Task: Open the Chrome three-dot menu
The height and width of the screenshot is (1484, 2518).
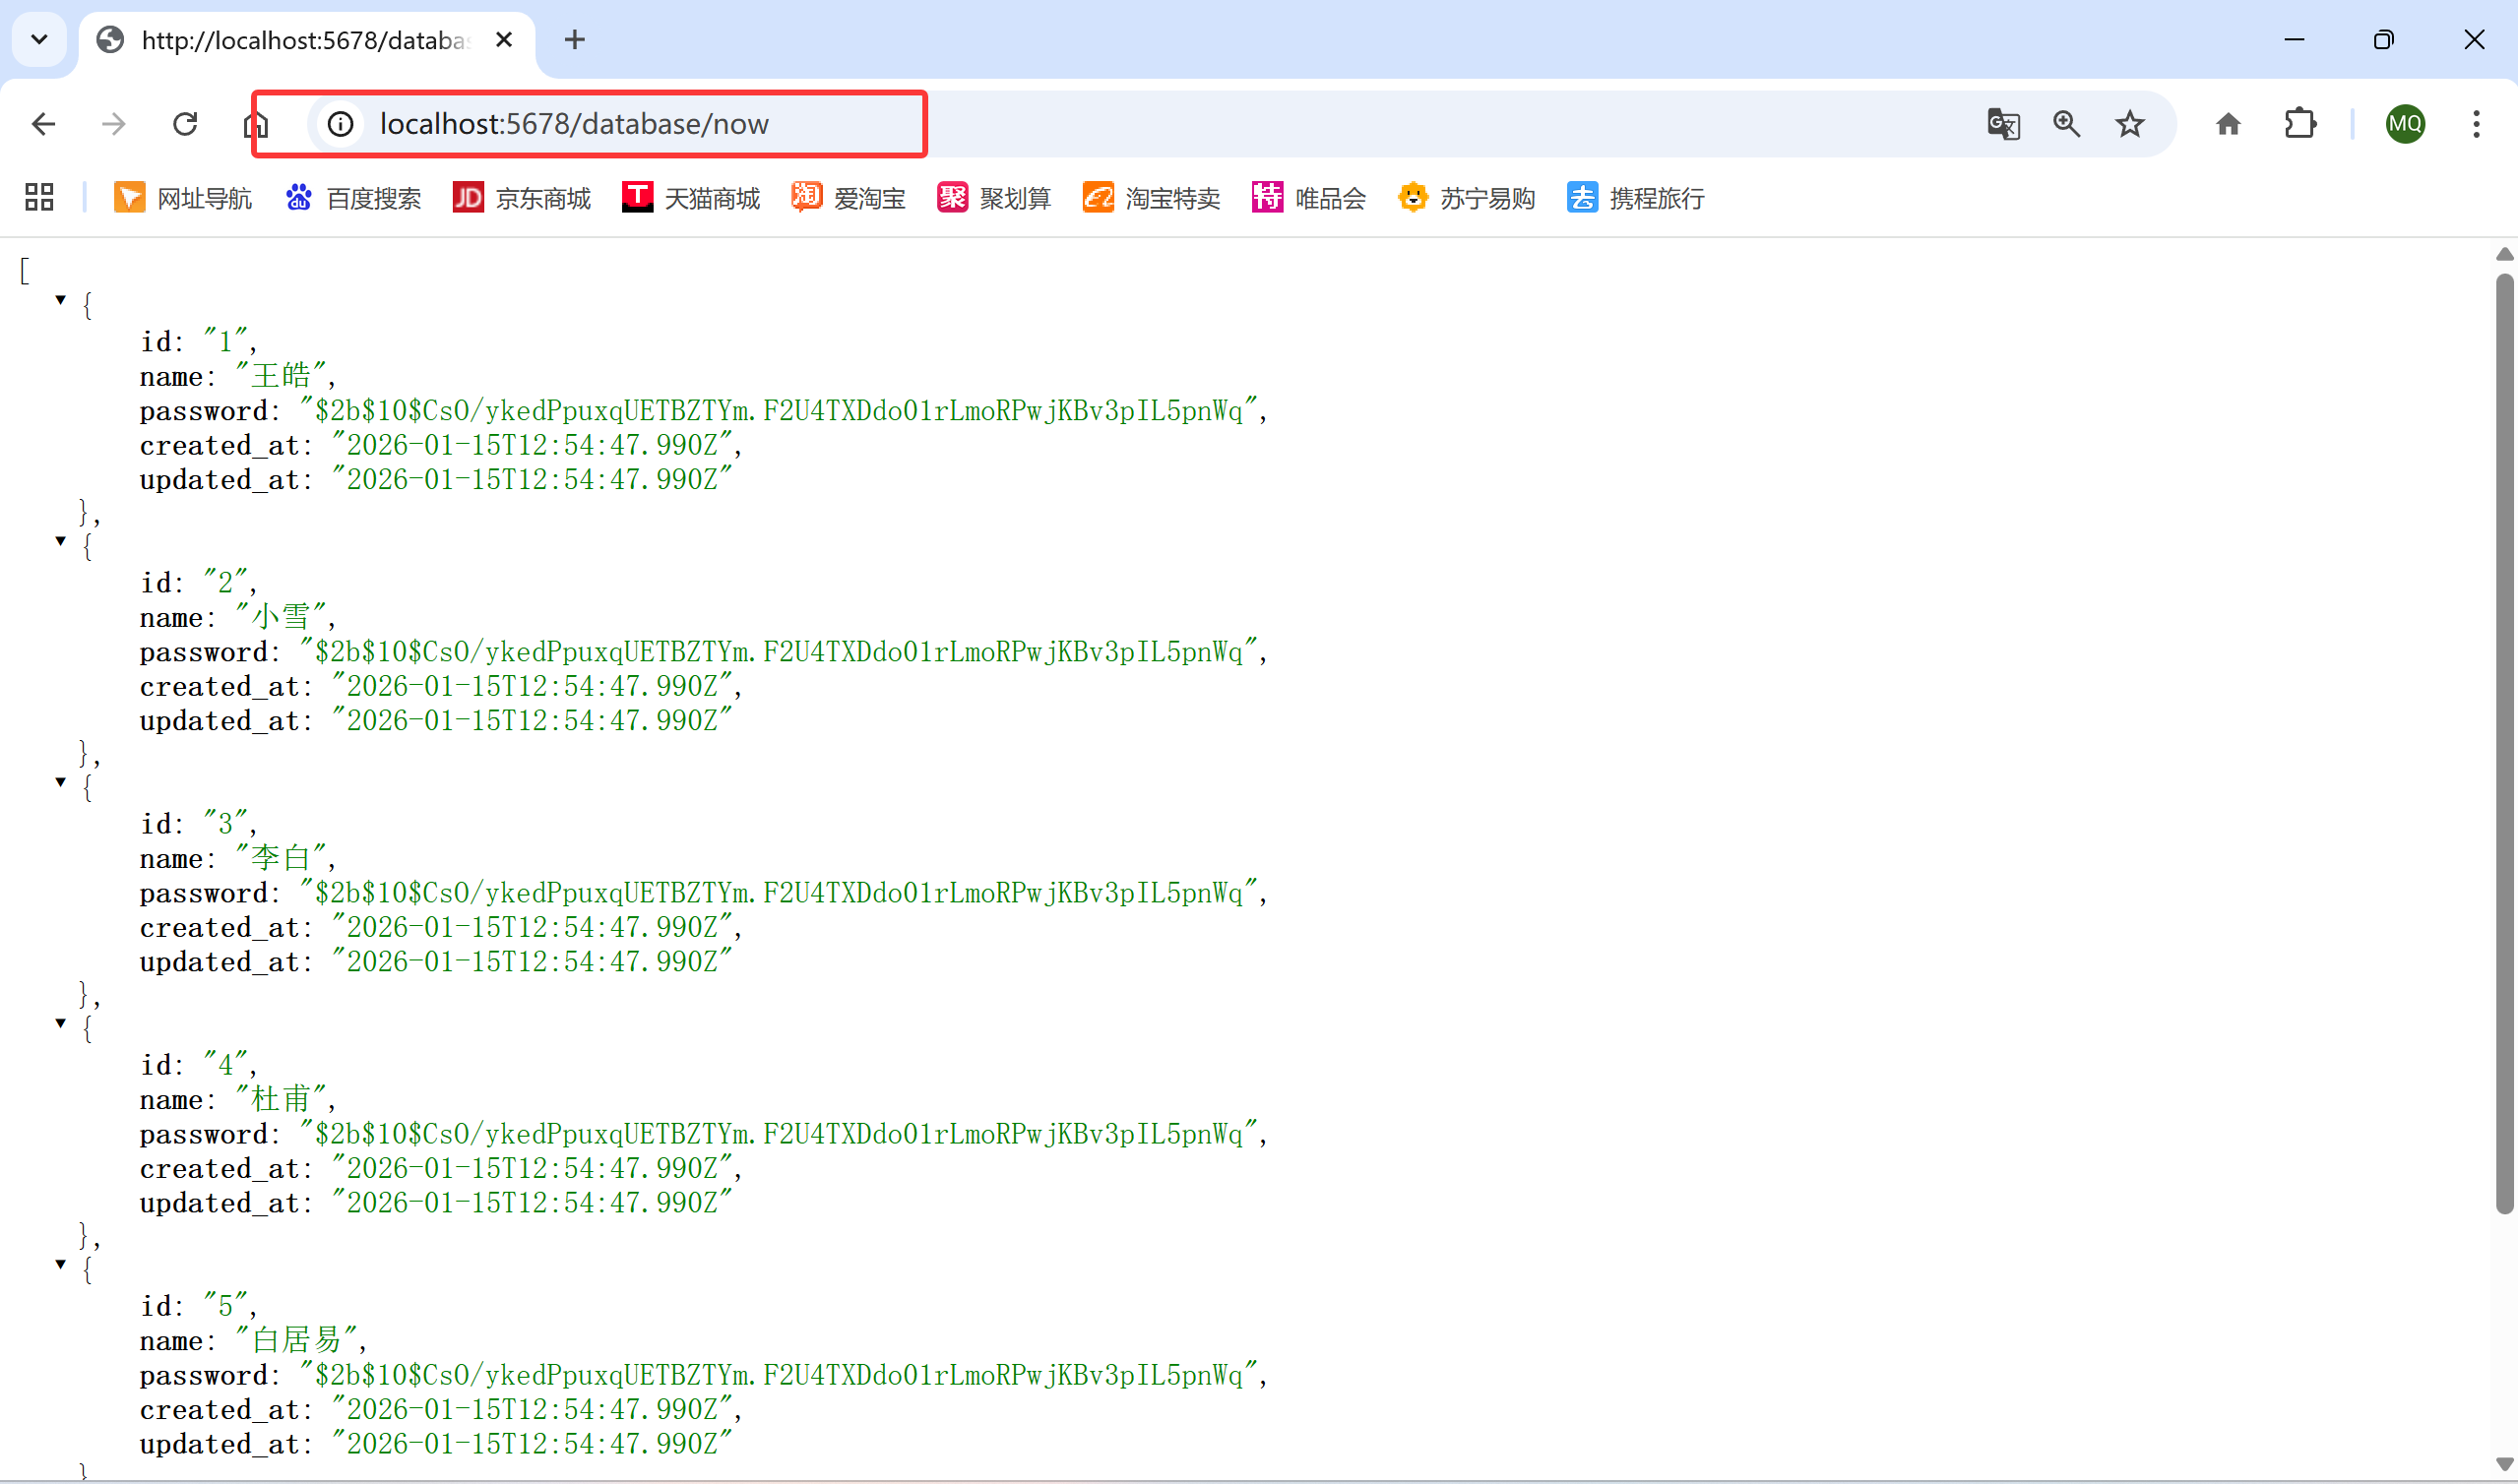Action: (x=2476, y=124)
